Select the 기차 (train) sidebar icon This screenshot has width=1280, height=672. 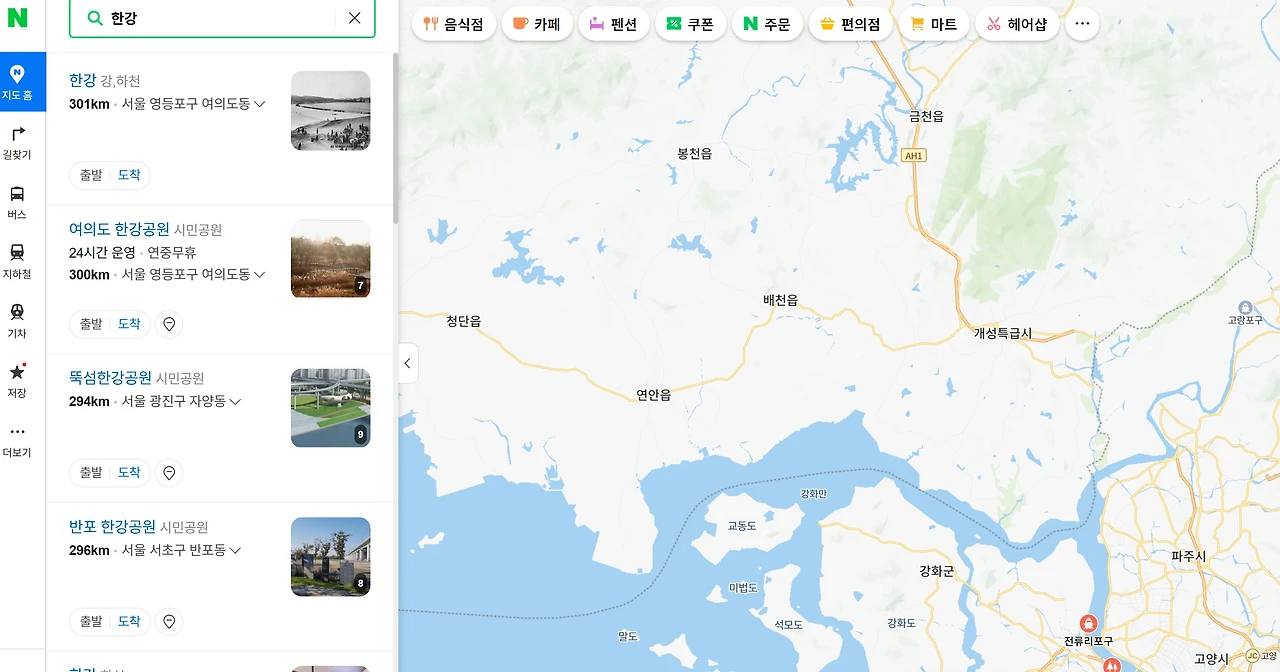coord(17,320)
